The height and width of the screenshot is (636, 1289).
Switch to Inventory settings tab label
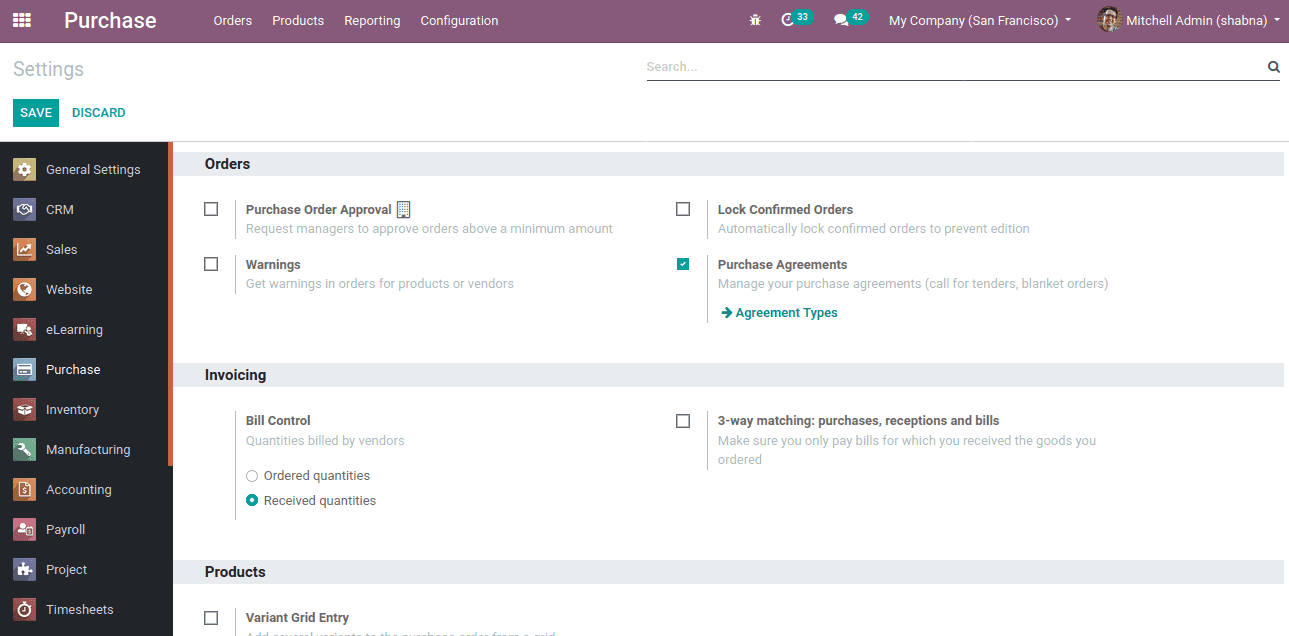72,410
